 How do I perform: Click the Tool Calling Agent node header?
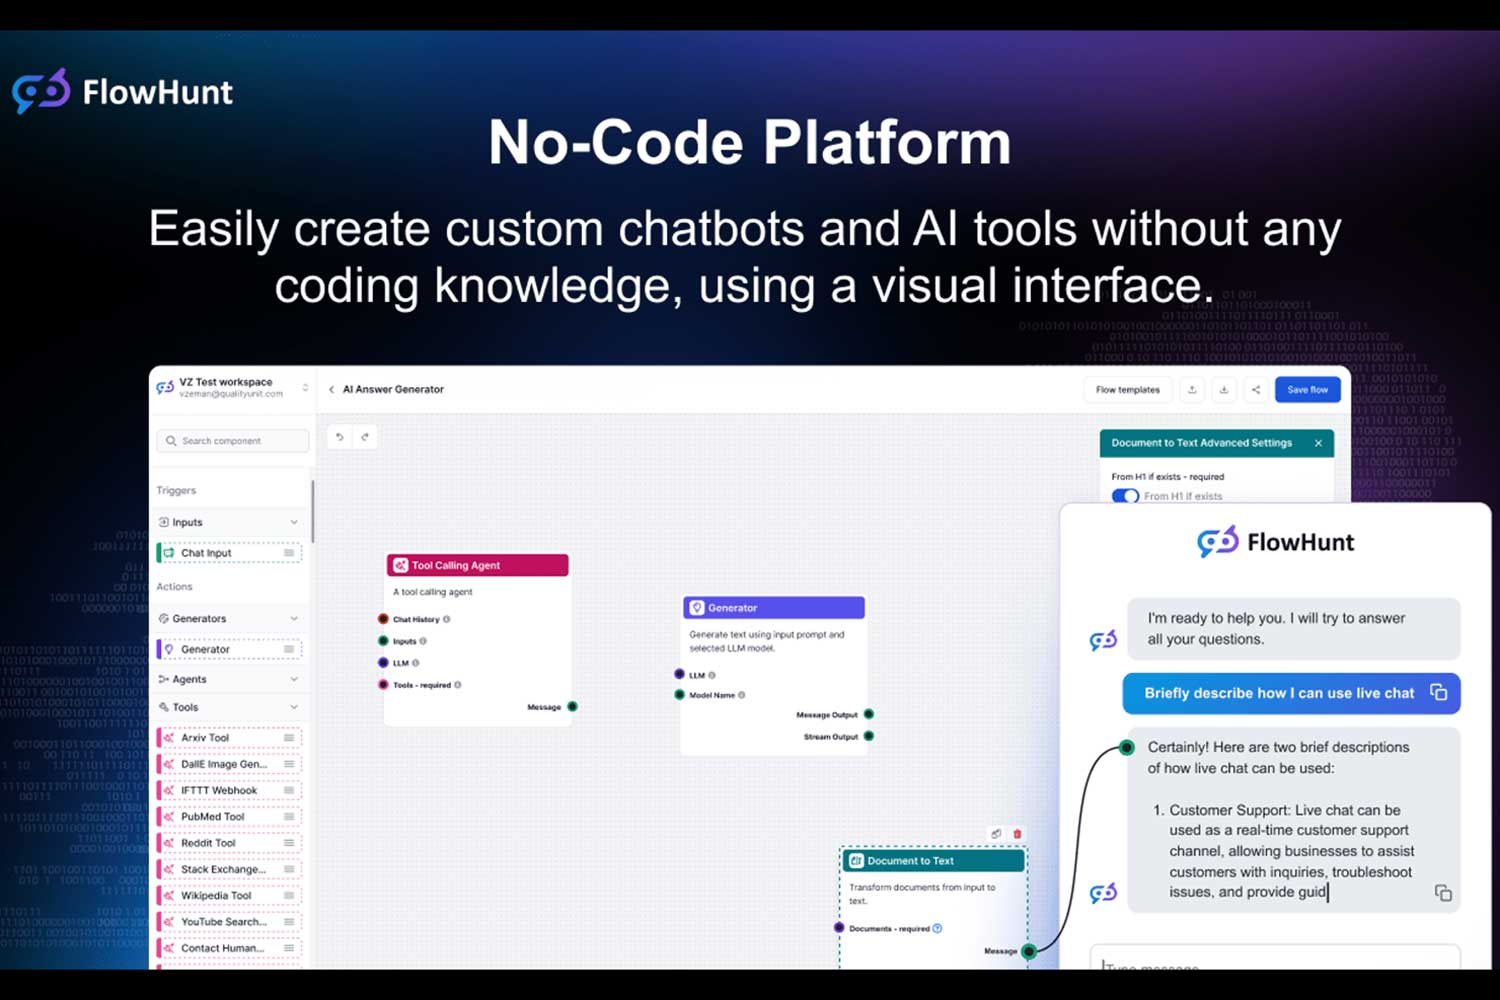coord(478,565)
